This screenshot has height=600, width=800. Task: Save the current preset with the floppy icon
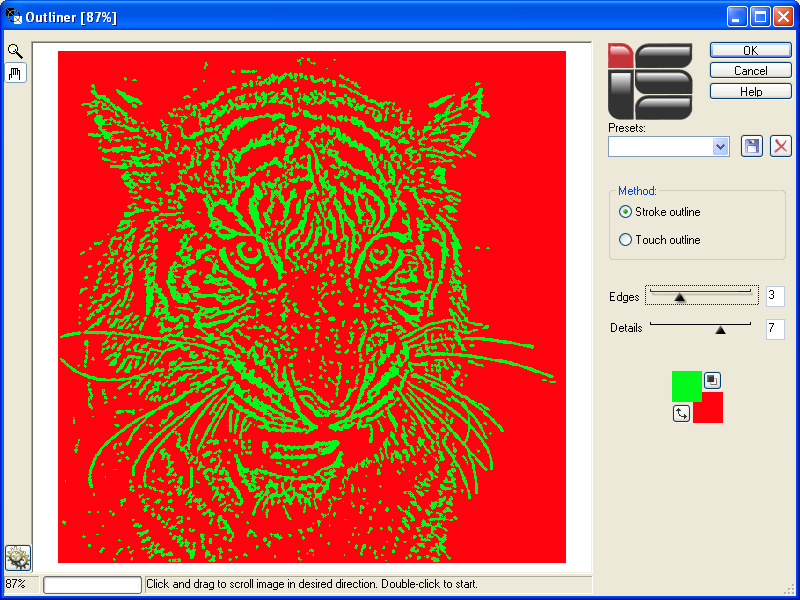(752, 146)
